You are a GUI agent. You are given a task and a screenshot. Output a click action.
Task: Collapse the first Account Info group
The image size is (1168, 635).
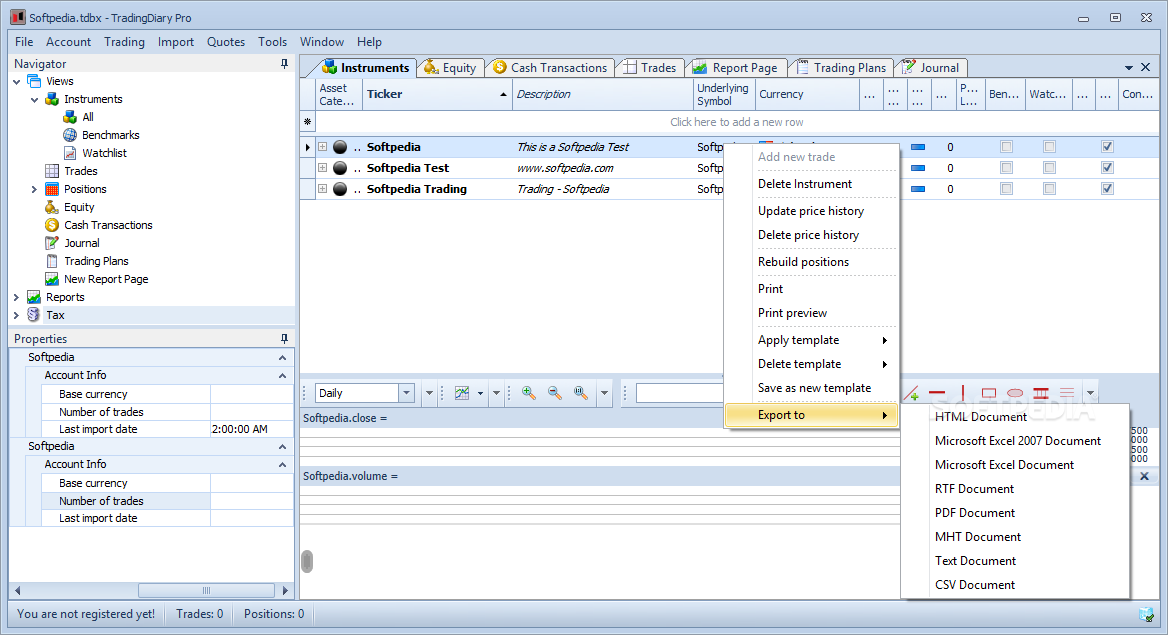pos(282,376)
